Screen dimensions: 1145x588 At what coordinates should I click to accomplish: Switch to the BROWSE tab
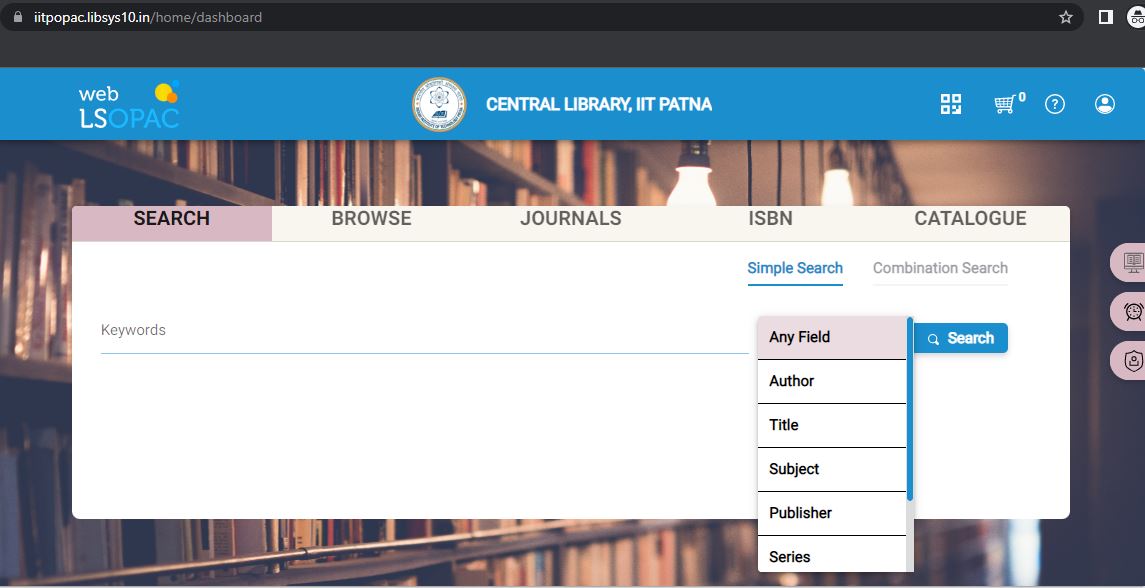[371, 224]
